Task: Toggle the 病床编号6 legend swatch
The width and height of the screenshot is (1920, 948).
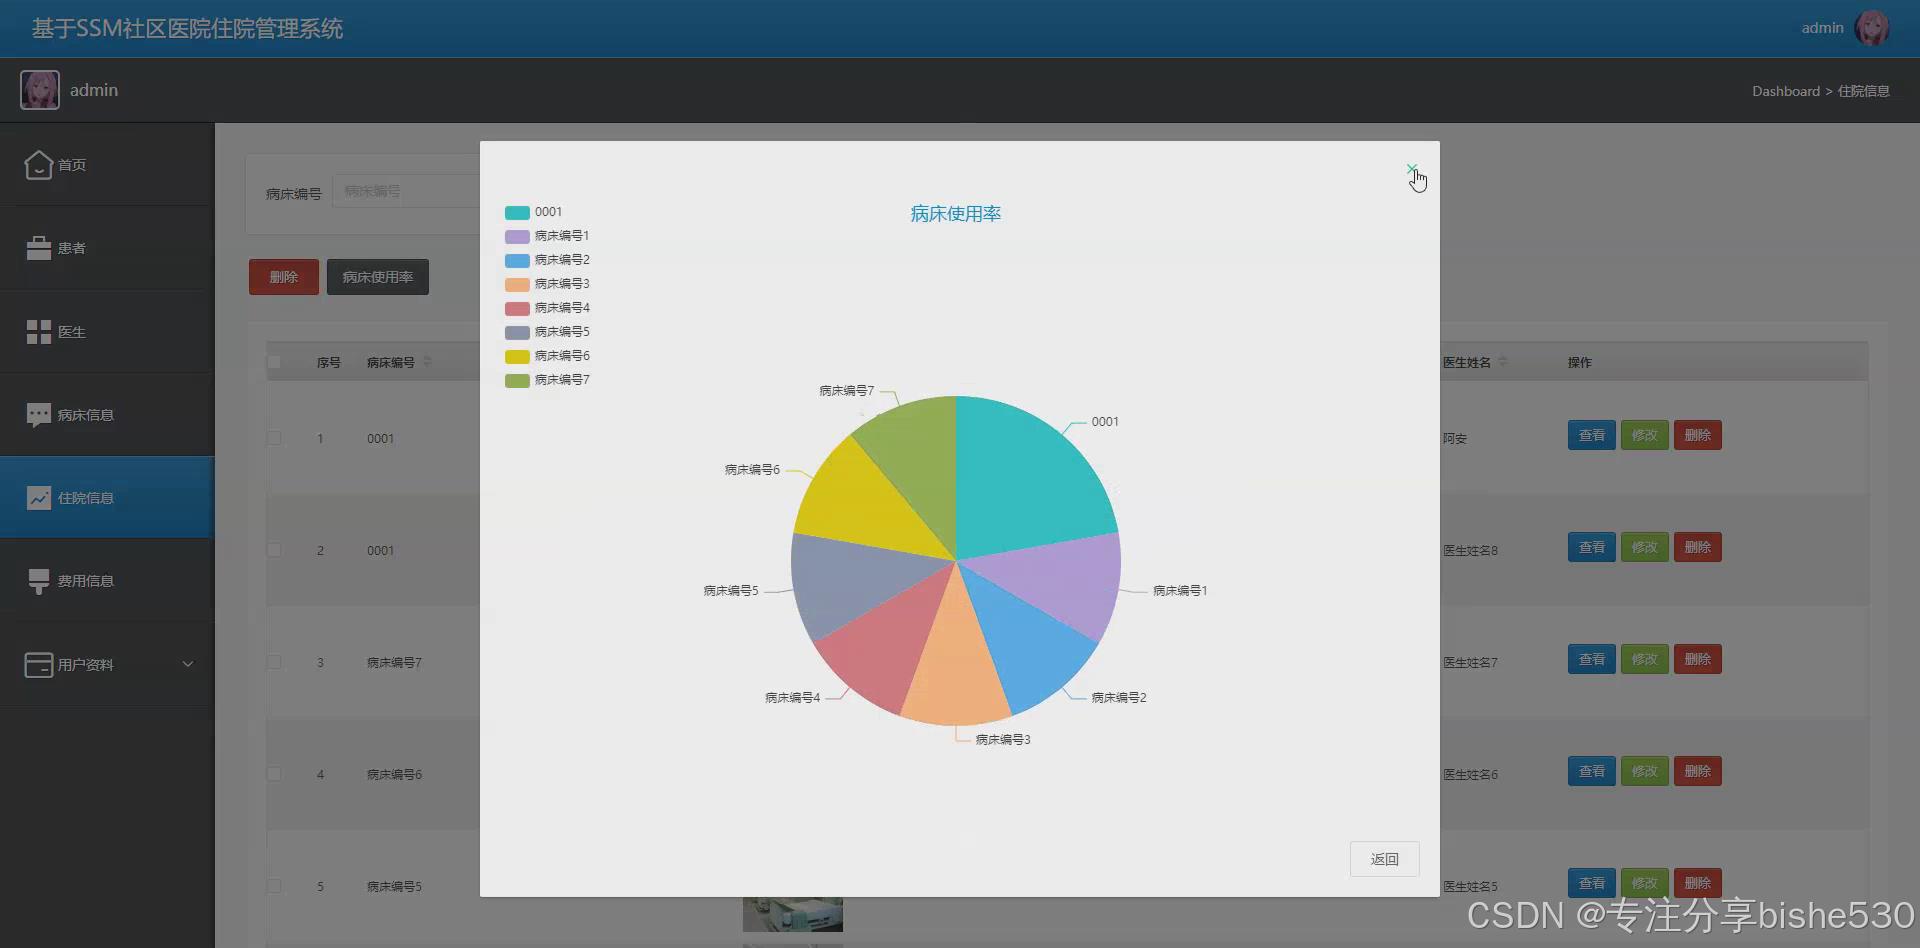Action: (517, 356)
